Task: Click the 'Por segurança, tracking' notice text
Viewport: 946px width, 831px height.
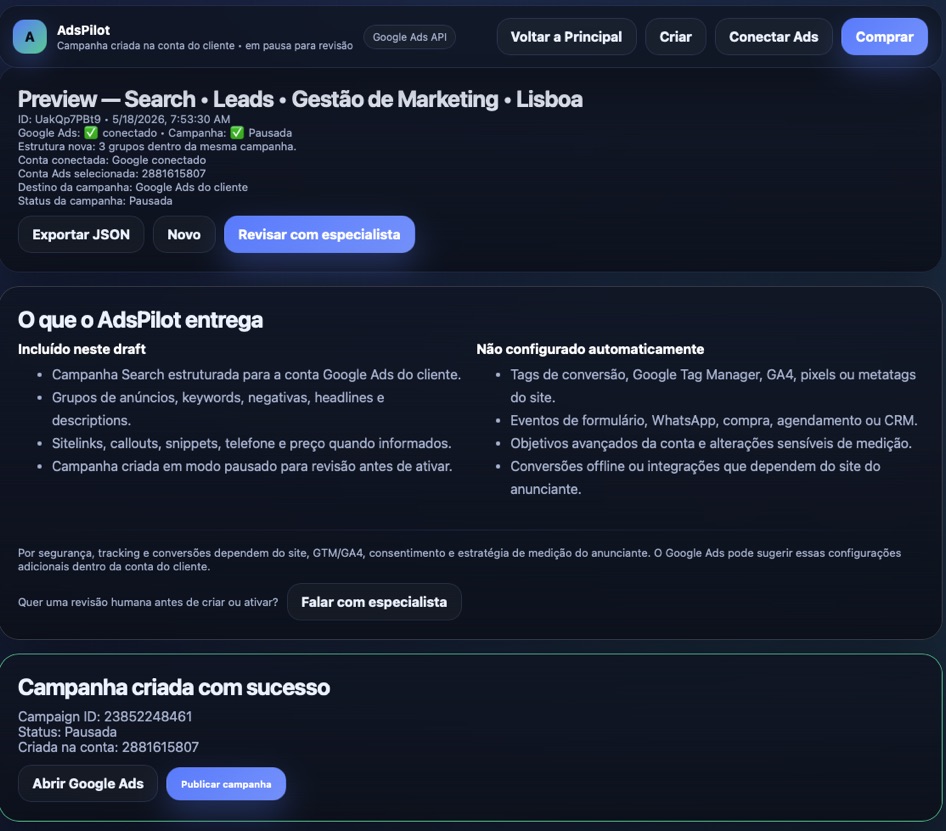Action: point(459,559)
